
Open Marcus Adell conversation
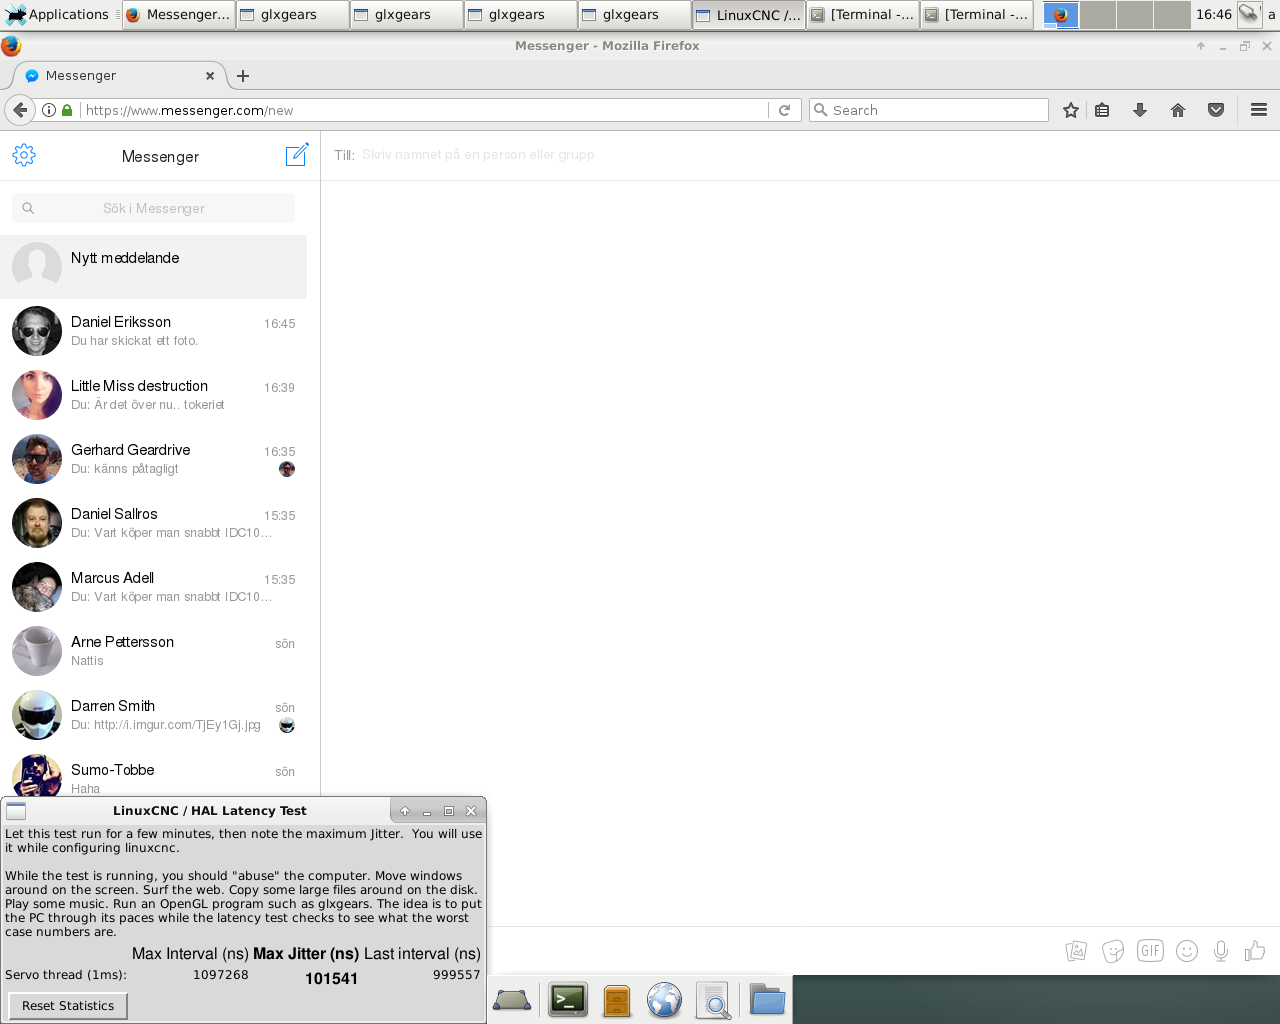(x=154, y=587)
